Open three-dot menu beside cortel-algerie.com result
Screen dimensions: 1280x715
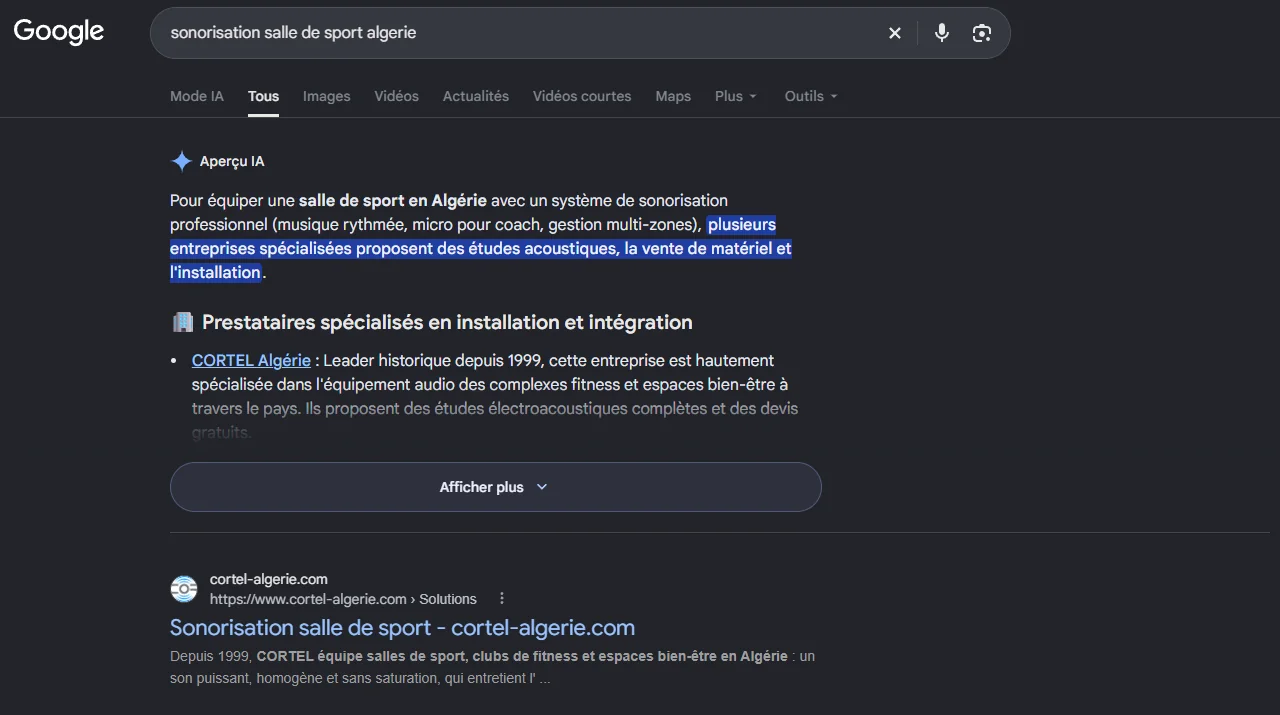[x=502, y=599]
